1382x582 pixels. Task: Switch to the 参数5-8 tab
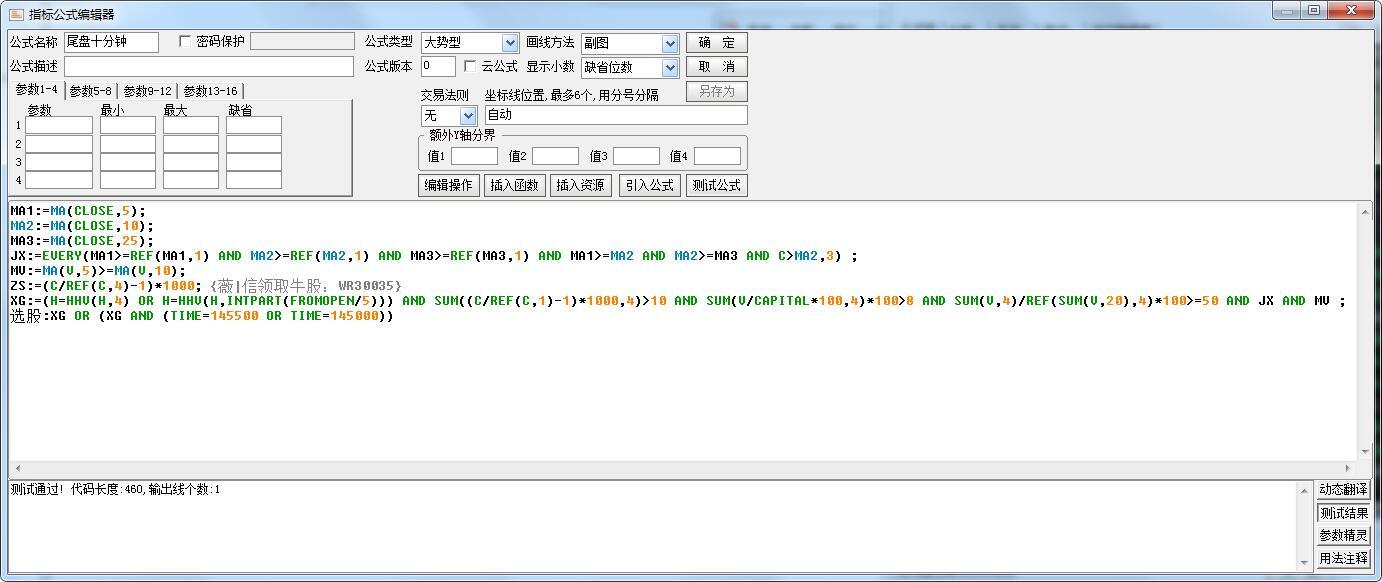[x=91, y=91]
